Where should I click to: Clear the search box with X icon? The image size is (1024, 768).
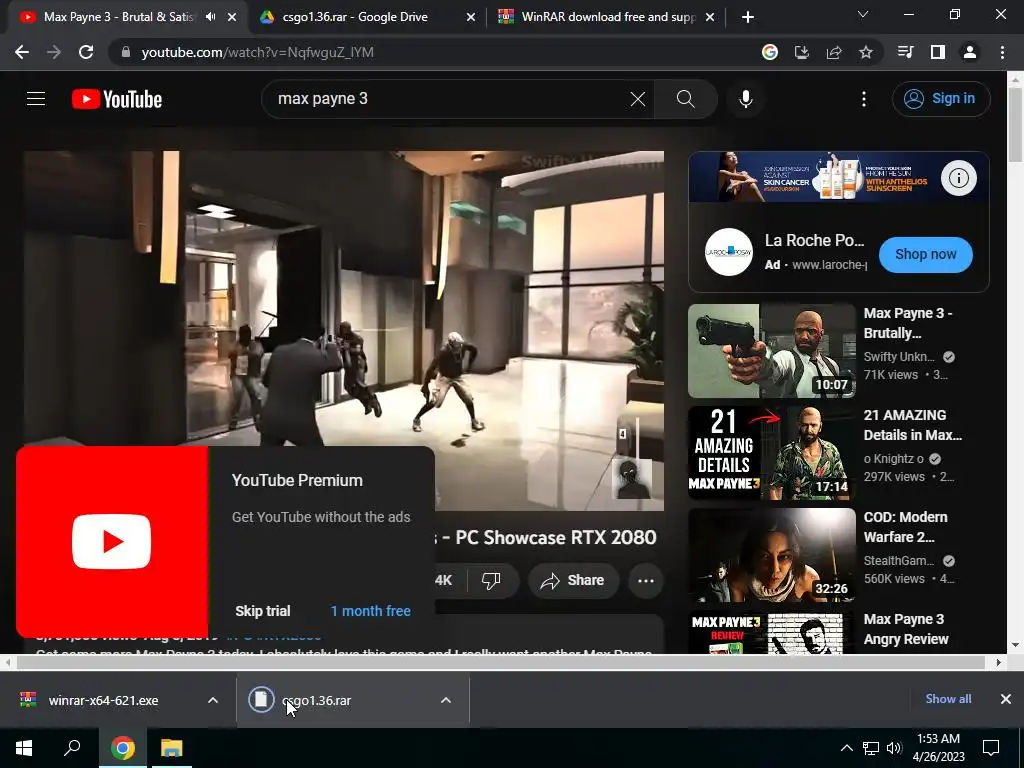tap(637, 99)
